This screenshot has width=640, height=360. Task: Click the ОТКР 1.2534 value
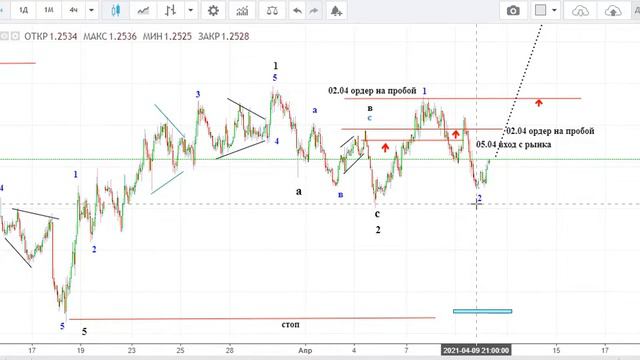(51, 36)
